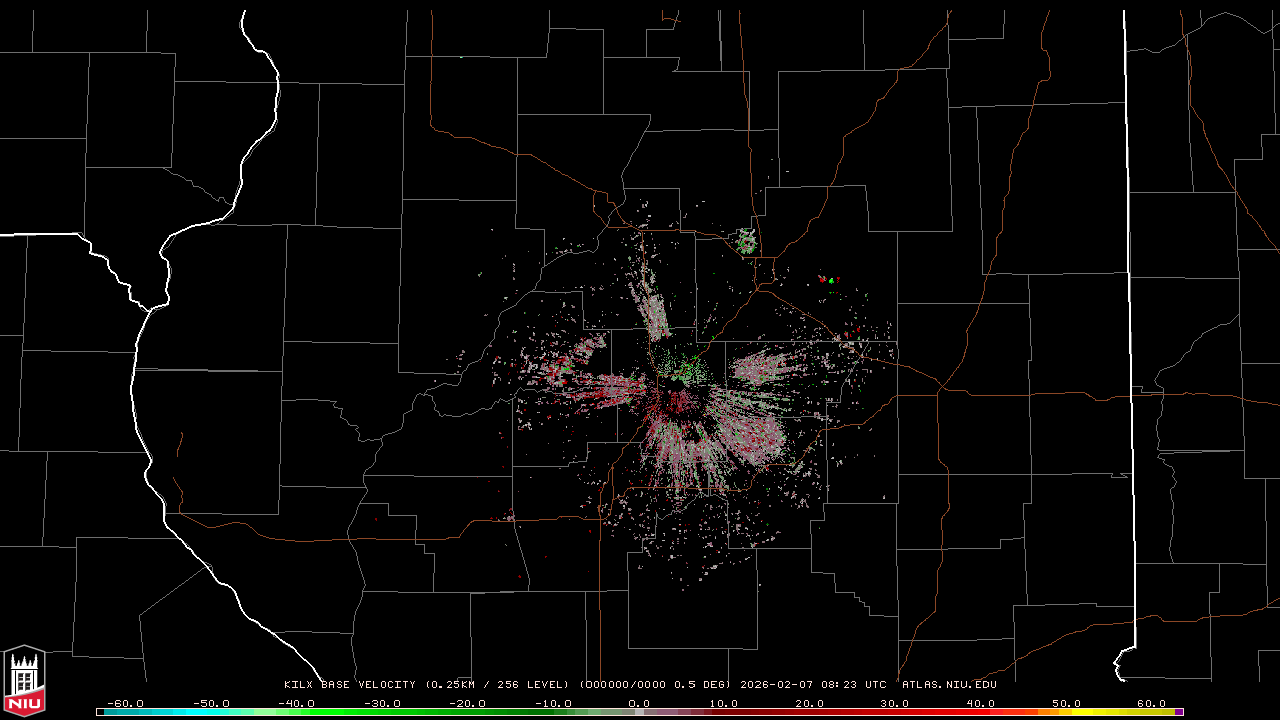
Task: Click the -30.0 velocity scale label
Action: click(x=382, y=703)
